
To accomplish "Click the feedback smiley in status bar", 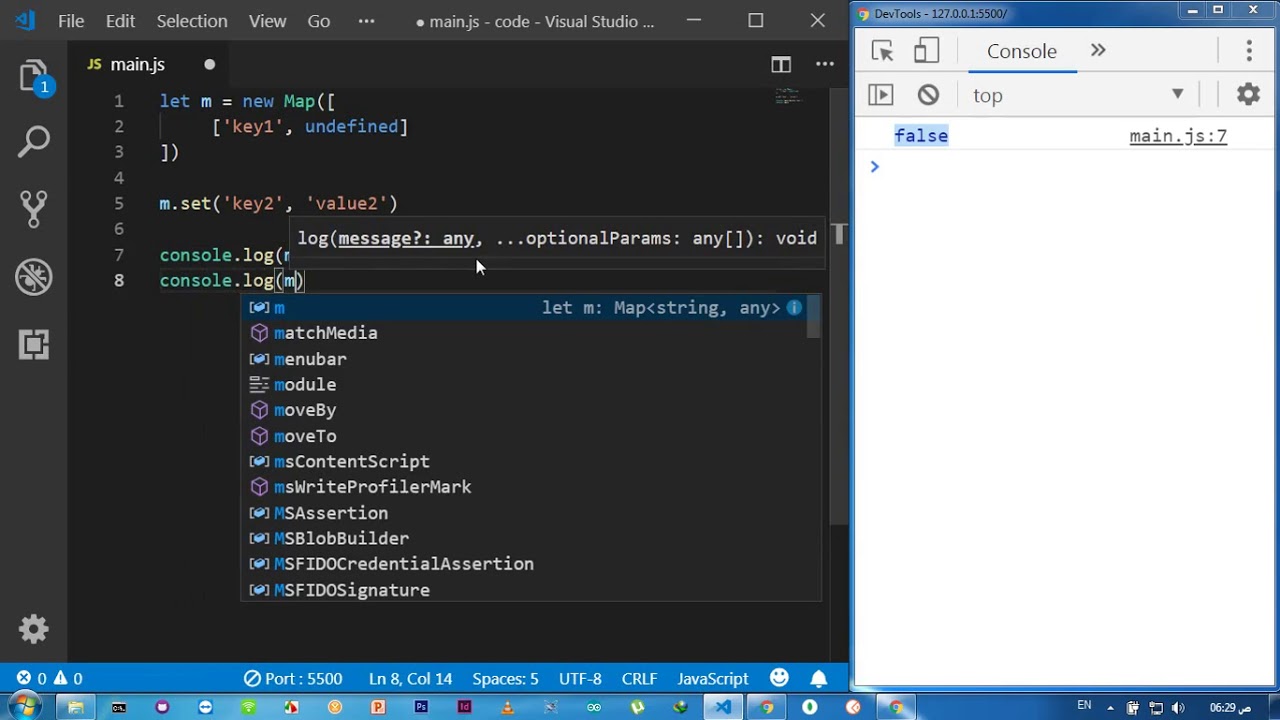I will (780, 678).
